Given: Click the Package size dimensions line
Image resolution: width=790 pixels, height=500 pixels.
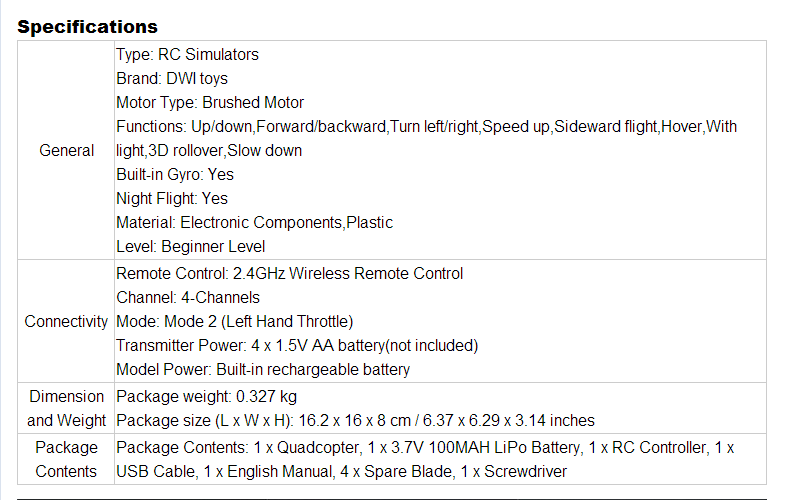Looking at the screenshot, I should (x=356, y=420).
